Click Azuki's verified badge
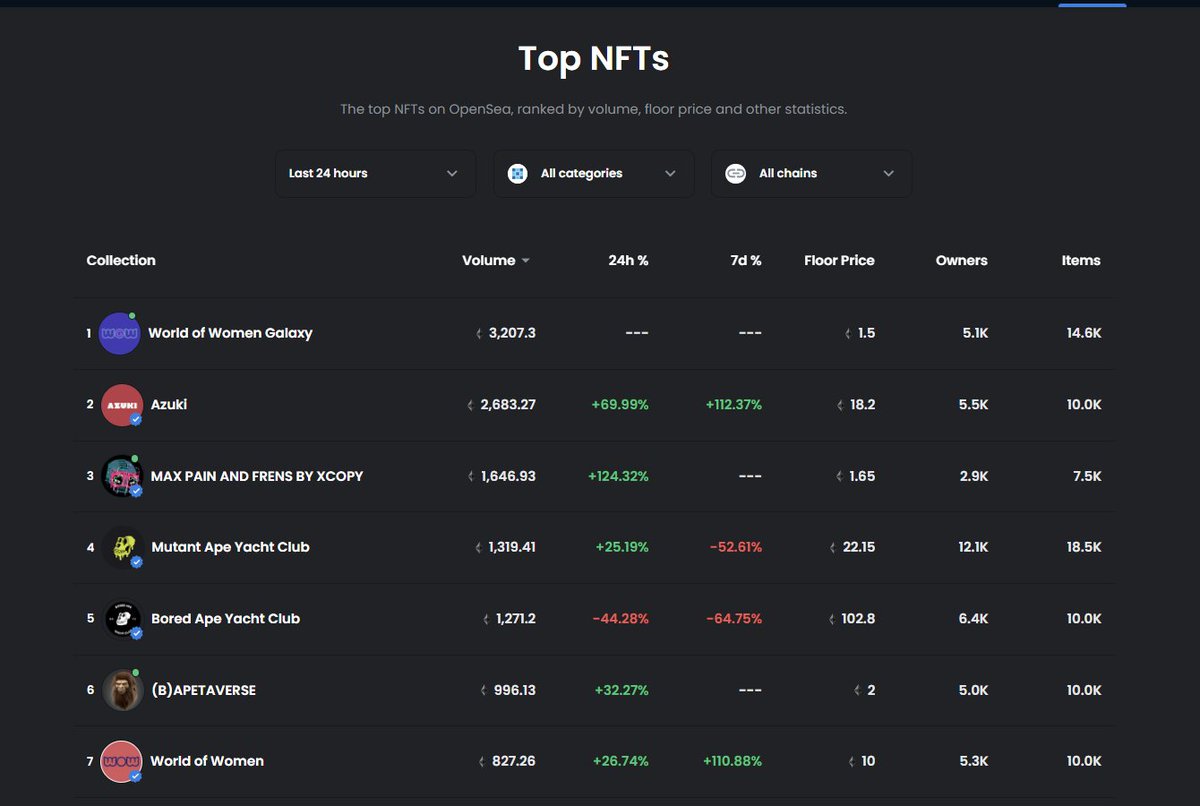The image size is (1200, 806). [136, 420]
